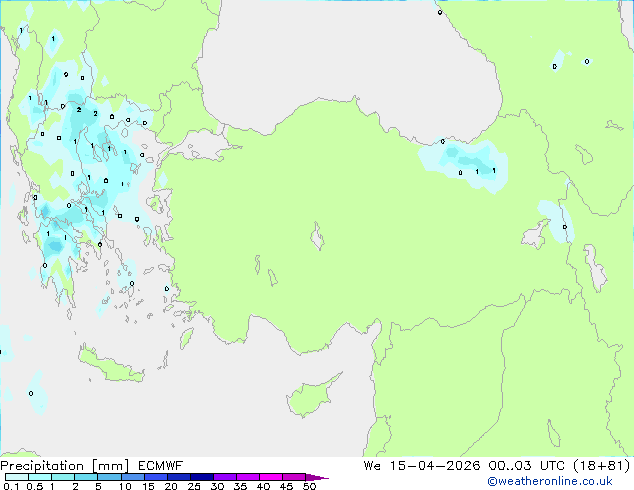Click the '25' legend scale label
This screenshot has height=490, width=634.
(194, 486)
